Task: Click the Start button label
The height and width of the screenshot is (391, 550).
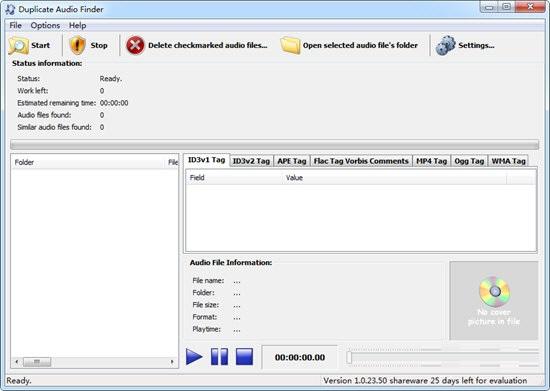Action: pyautogui.click(x=40, y=45)
